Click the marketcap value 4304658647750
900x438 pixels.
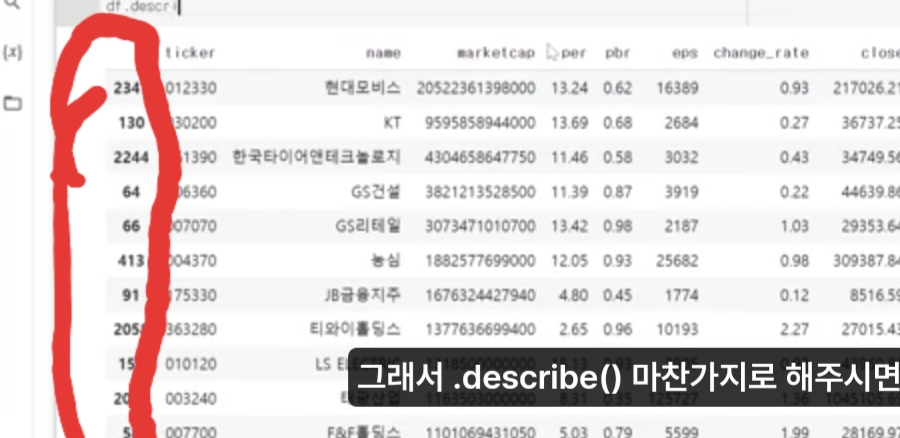(x=480, y=157)
